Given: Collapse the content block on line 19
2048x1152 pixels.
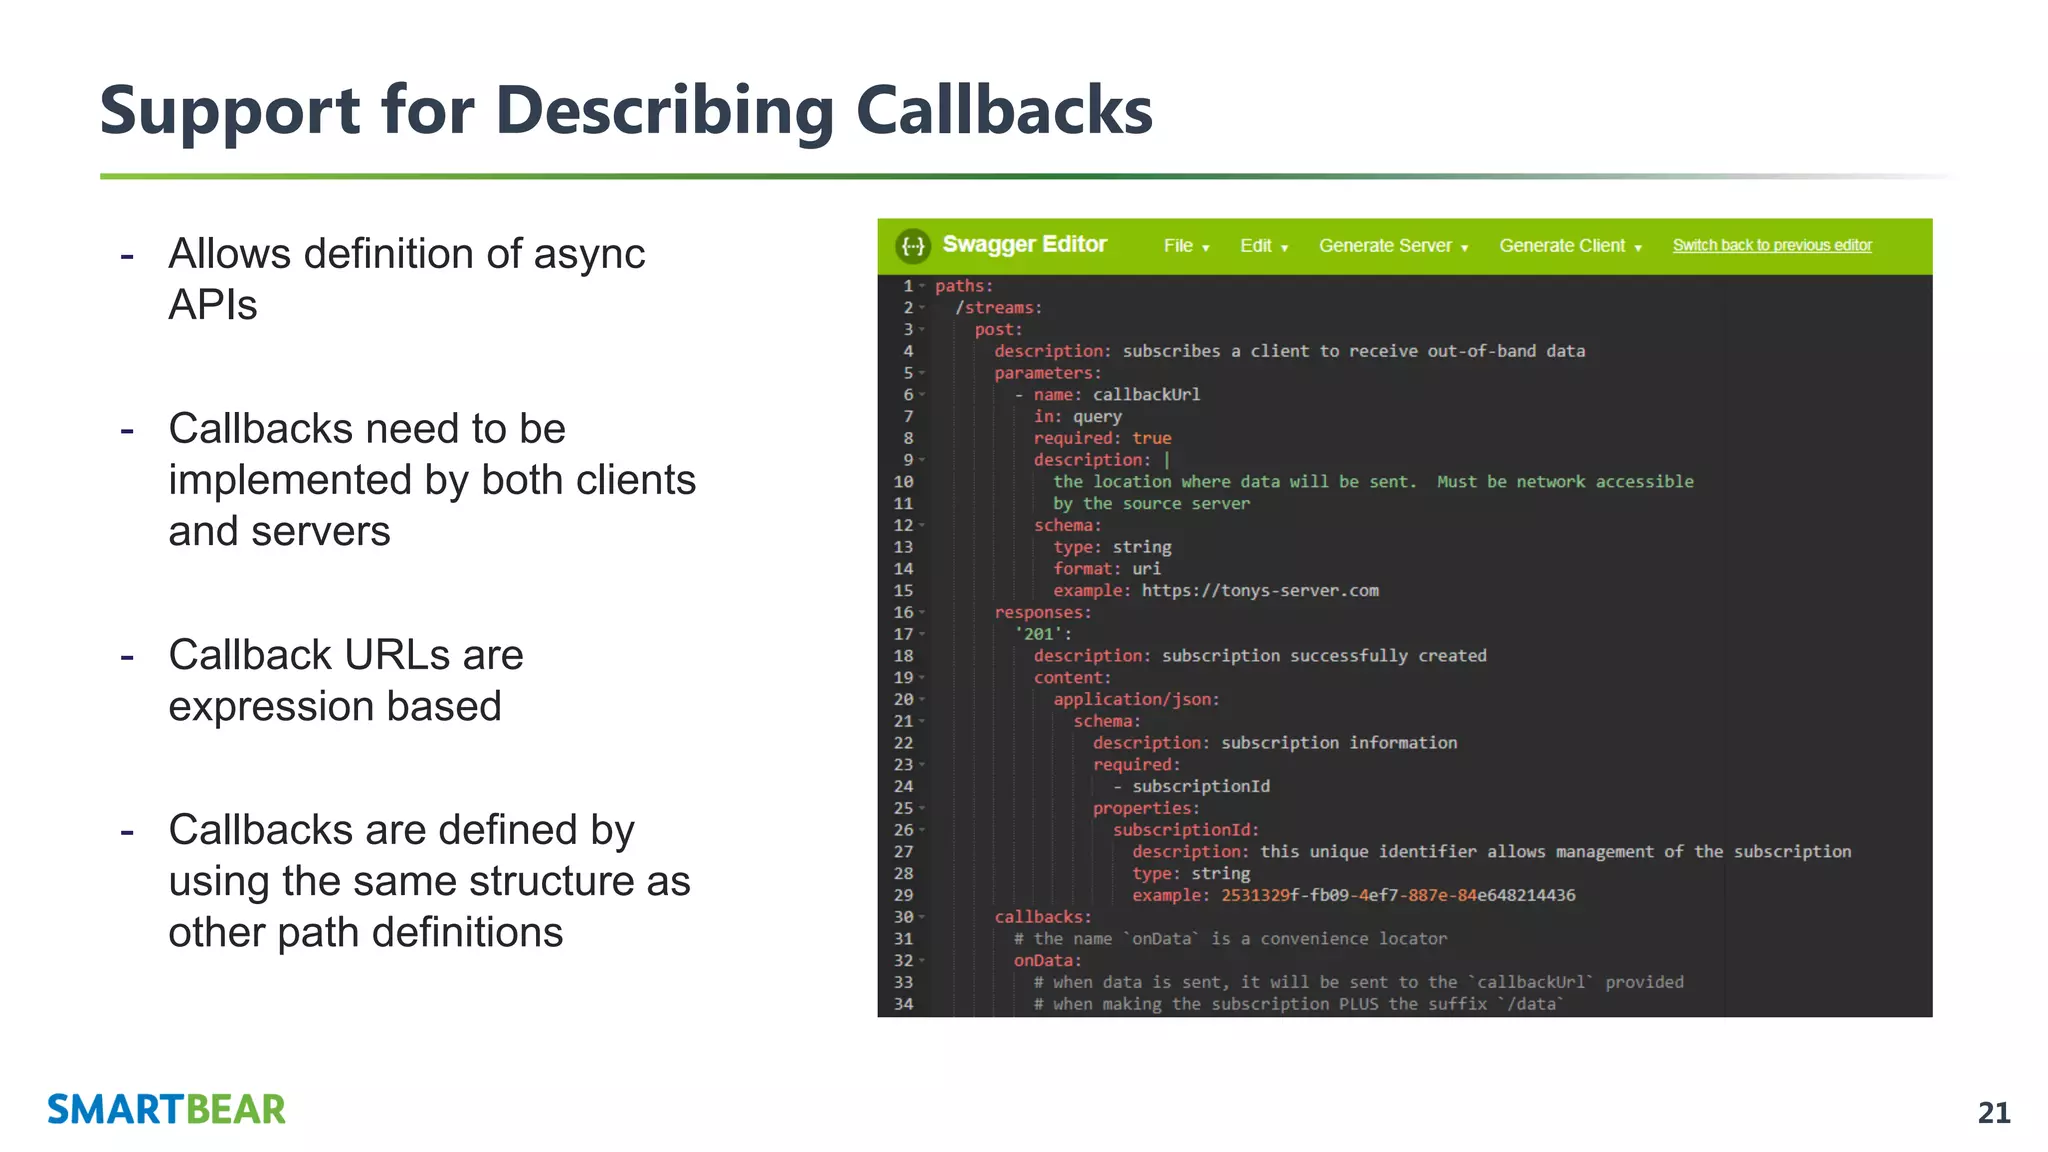Looking at the screenshot, I should click(922, 678).
